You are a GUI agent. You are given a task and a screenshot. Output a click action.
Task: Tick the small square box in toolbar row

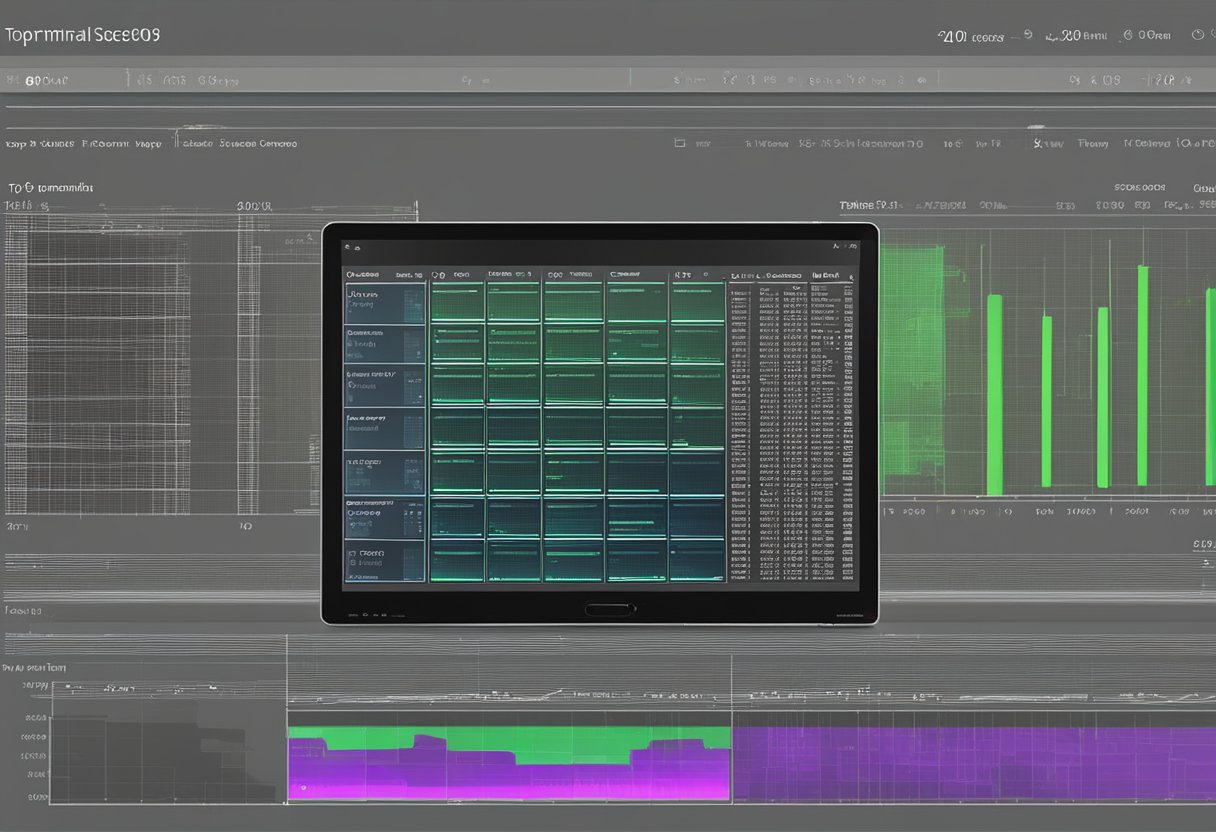pyautogui.click(x=680, y=144)
